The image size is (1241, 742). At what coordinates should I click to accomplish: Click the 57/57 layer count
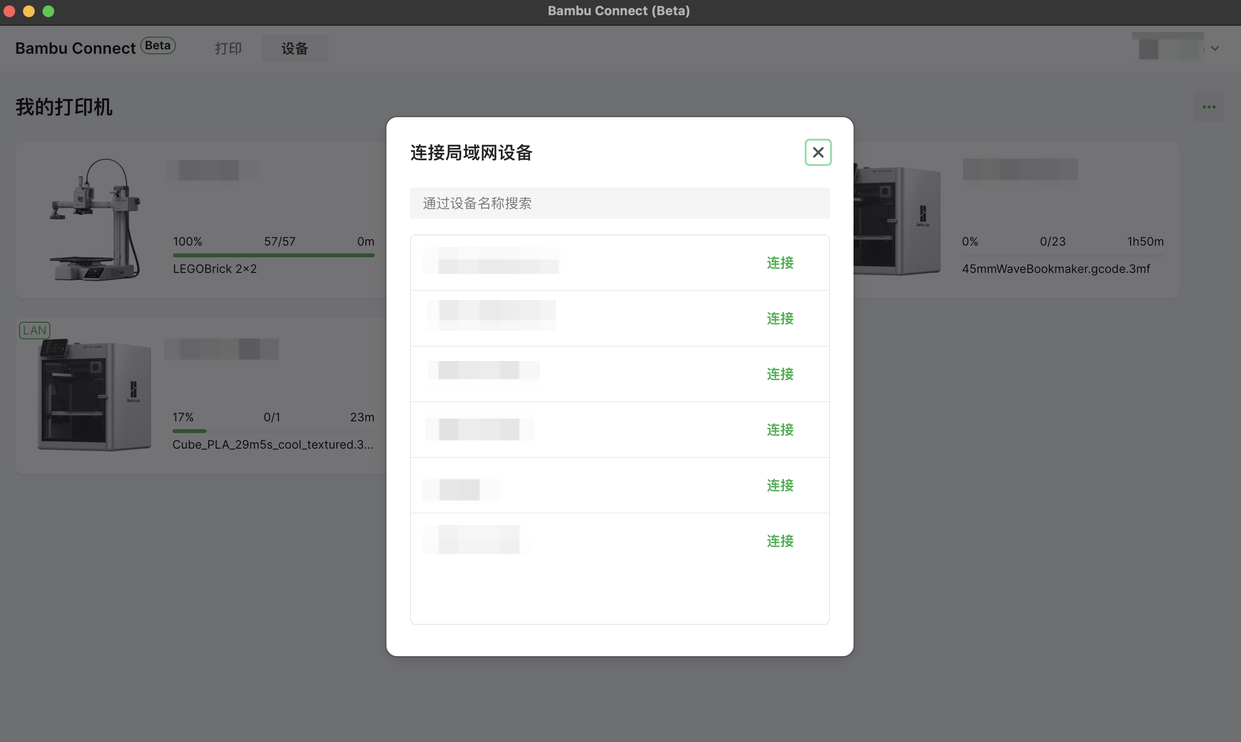(280, 242)
